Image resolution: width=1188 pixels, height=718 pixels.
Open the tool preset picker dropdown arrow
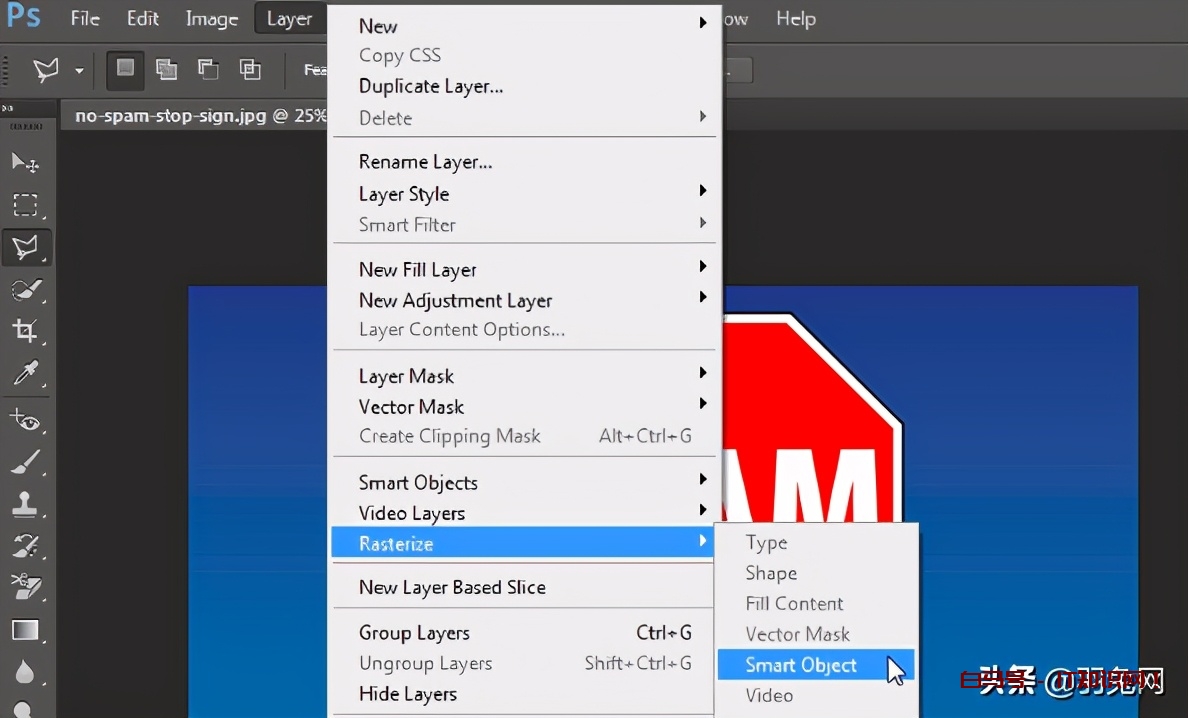[x=79, y=70]
